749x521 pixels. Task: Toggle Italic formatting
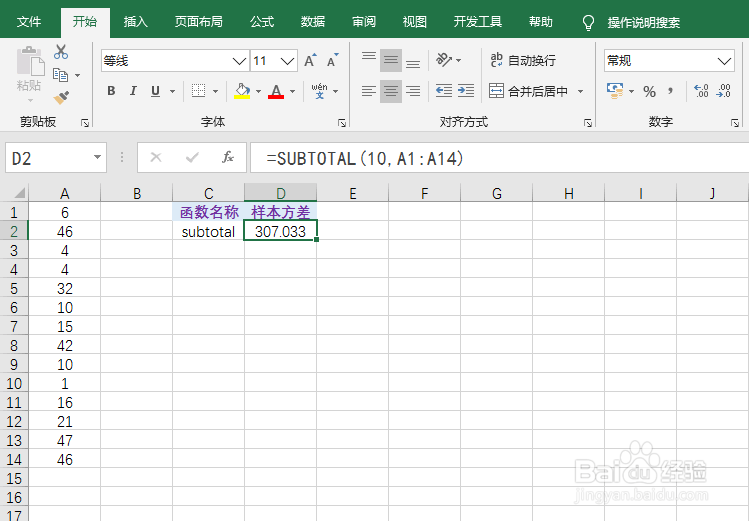click(x=133, y=91)
